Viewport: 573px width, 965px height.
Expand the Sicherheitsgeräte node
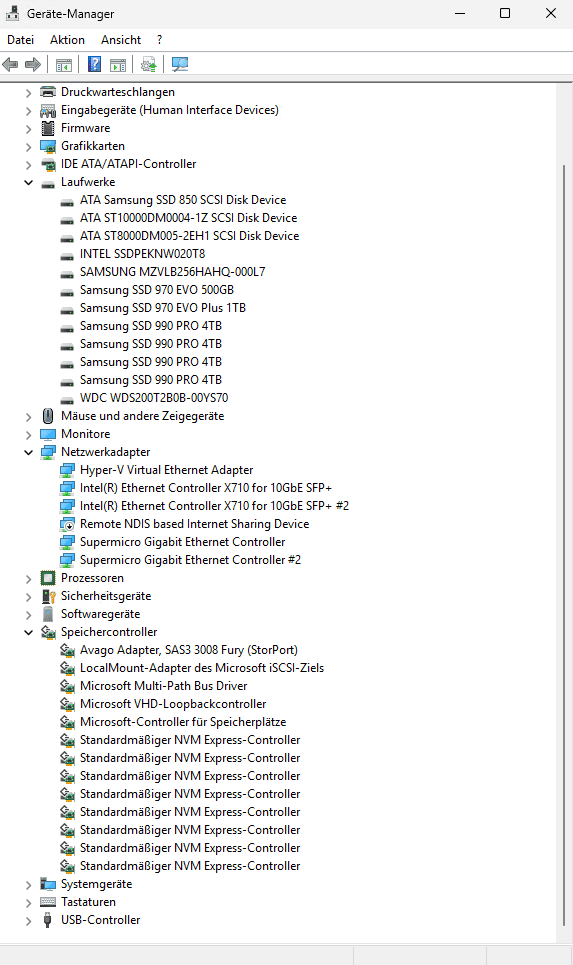pos(28,596)
